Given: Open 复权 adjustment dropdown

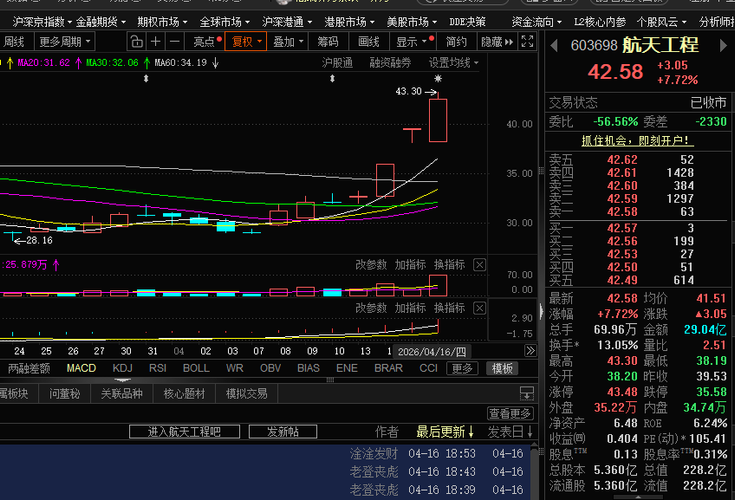Looking at the screenshot, I should (246, 42).
